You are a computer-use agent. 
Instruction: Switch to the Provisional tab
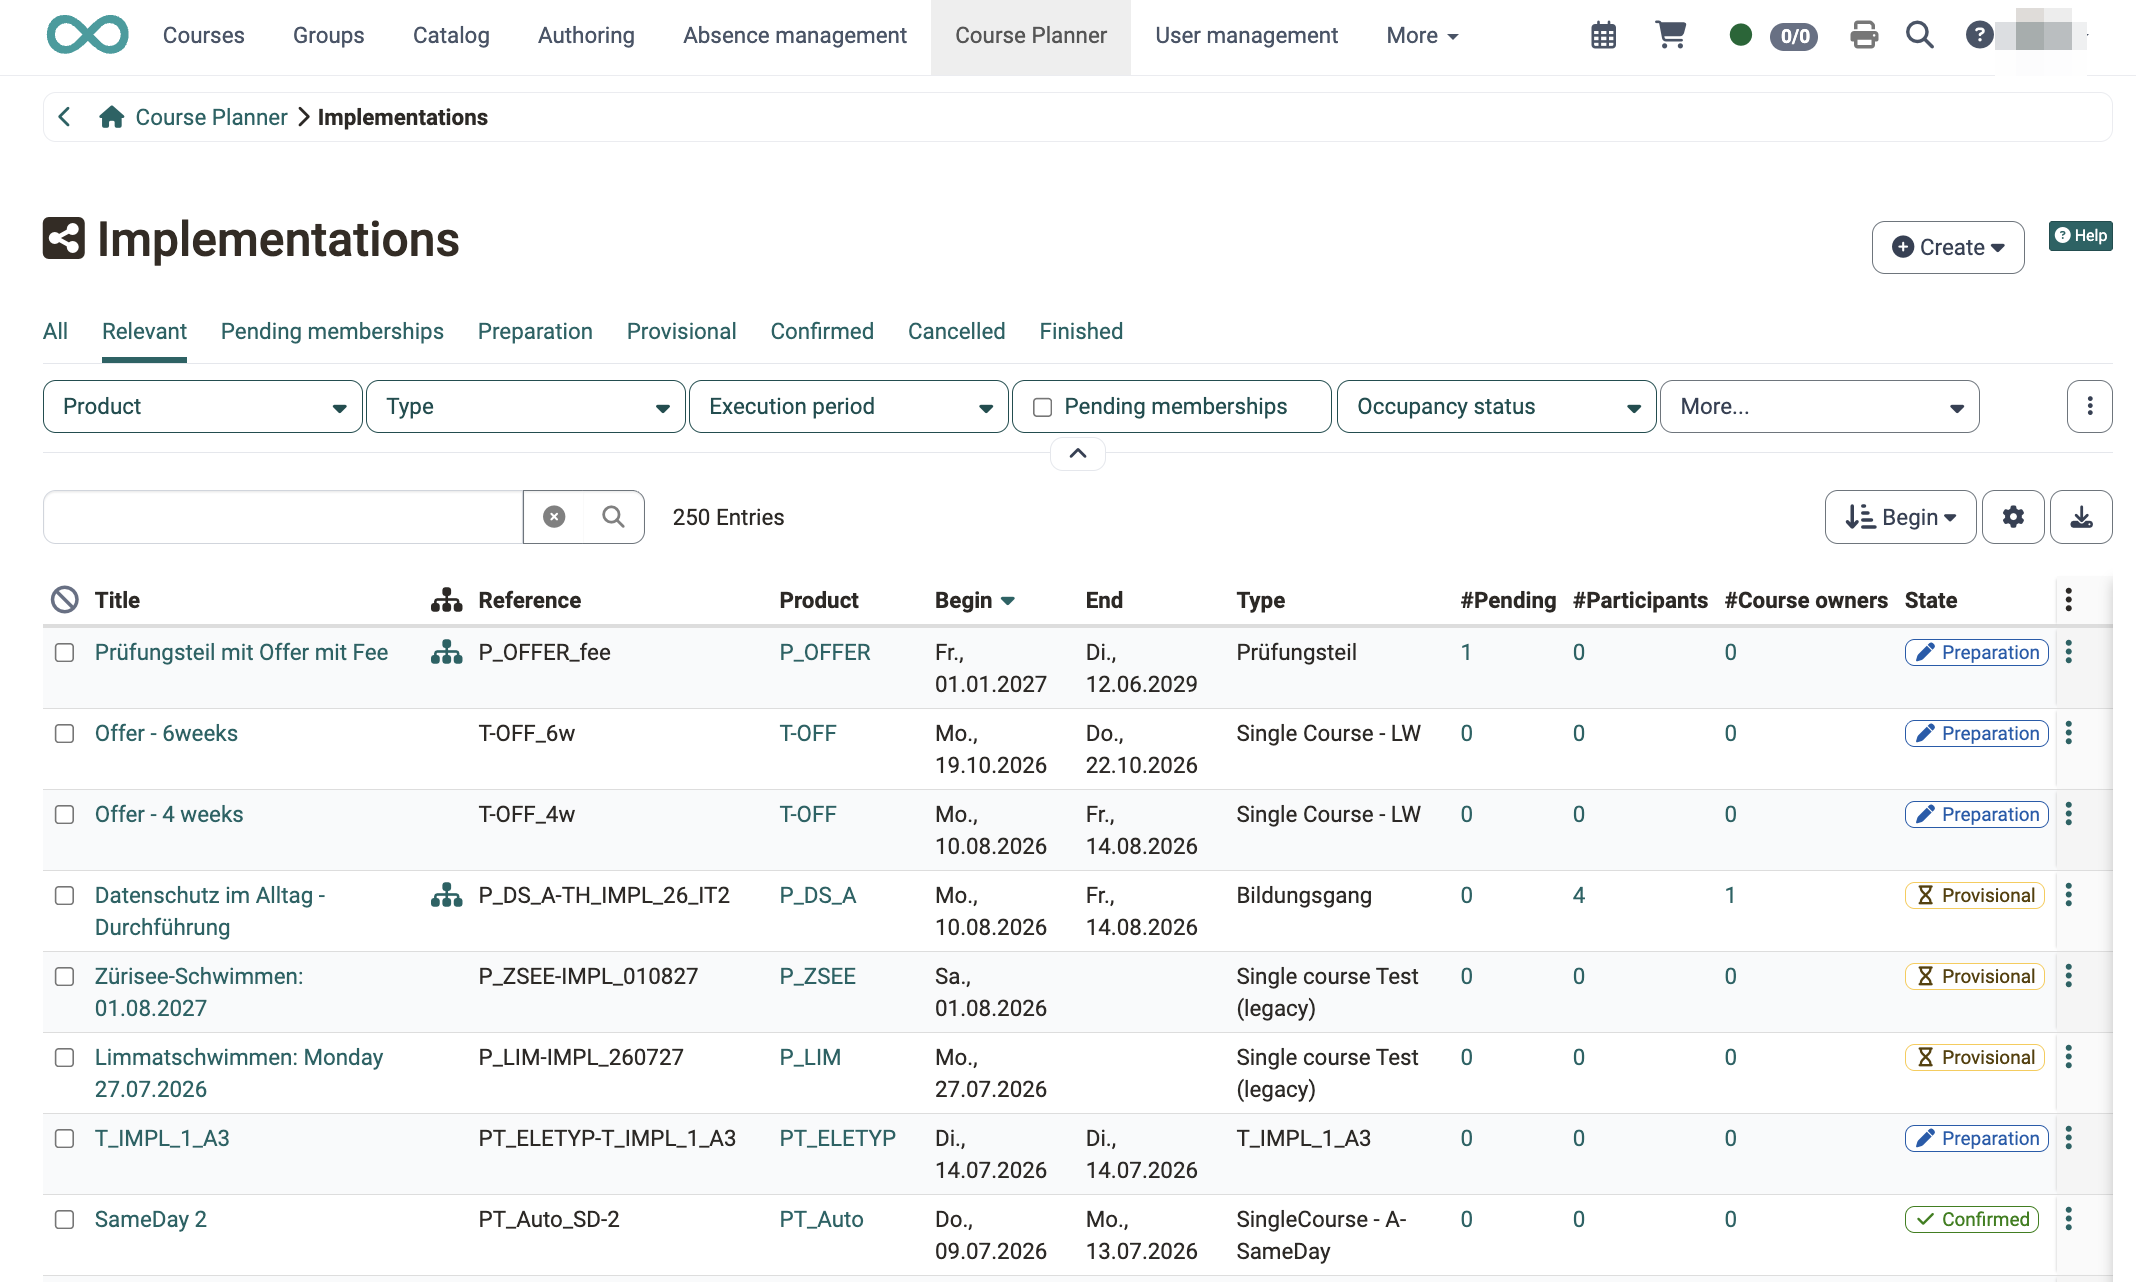pyautogui.click(x=681, y=331)
